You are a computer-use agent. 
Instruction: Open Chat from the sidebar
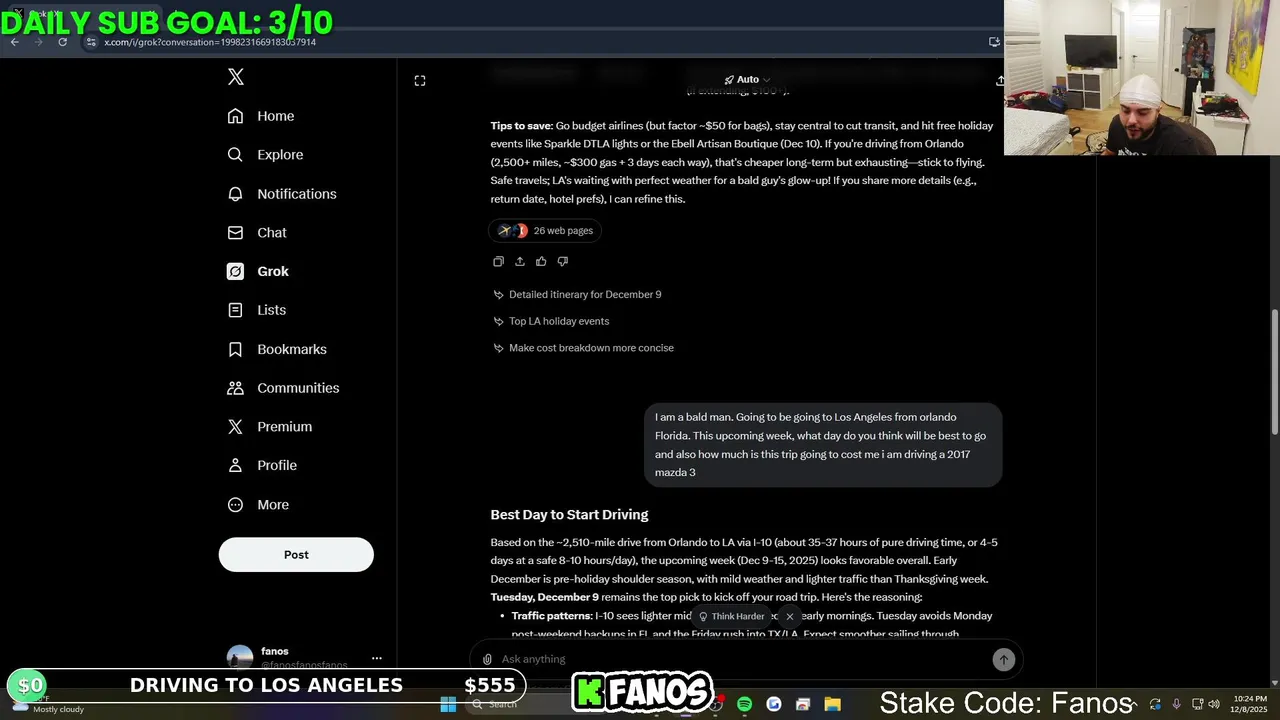(x=257, y=232)
